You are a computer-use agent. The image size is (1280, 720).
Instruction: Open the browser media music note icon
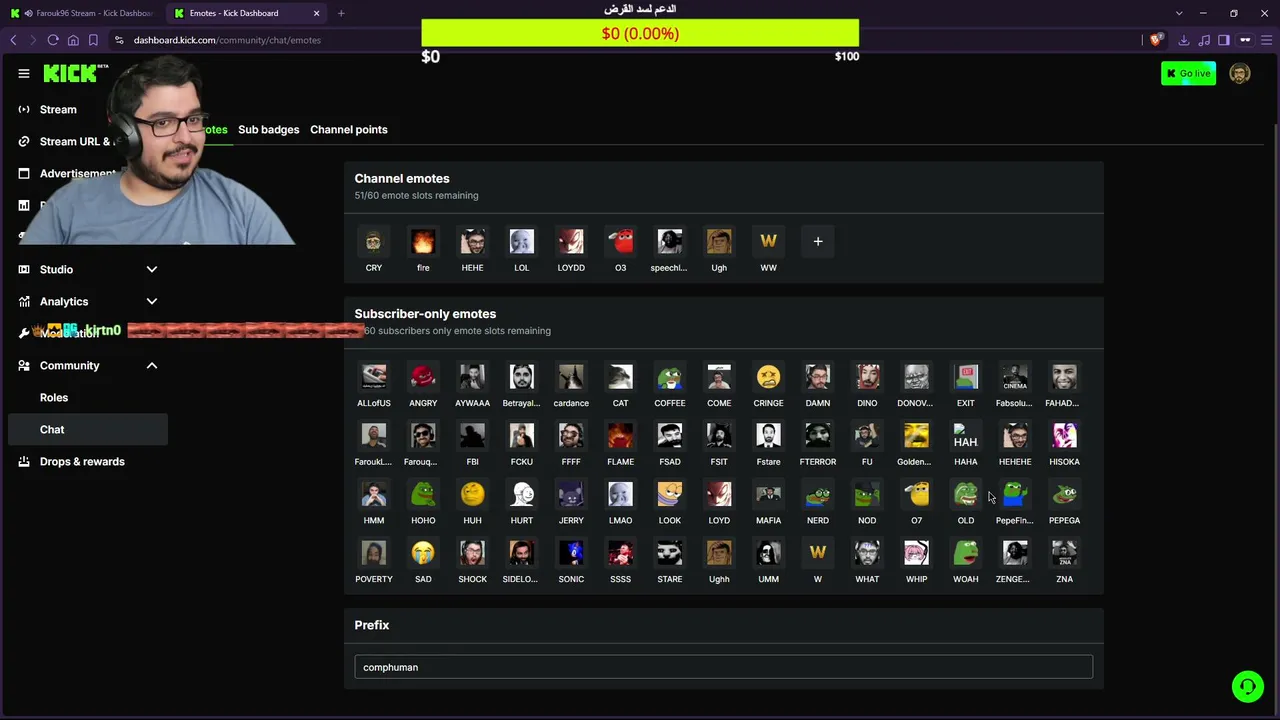click(x=1204, y=40)
